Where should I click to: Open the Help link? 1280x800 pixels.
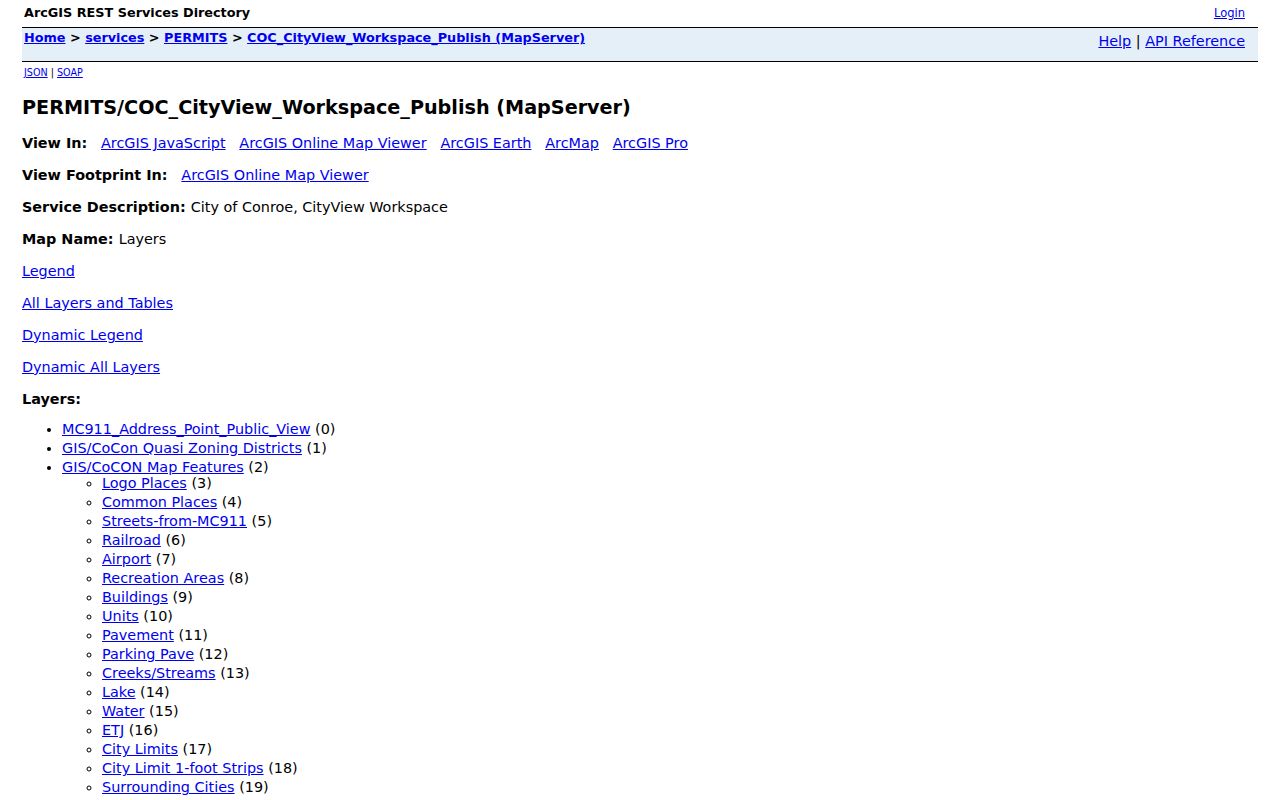[x=1114, y=41]
